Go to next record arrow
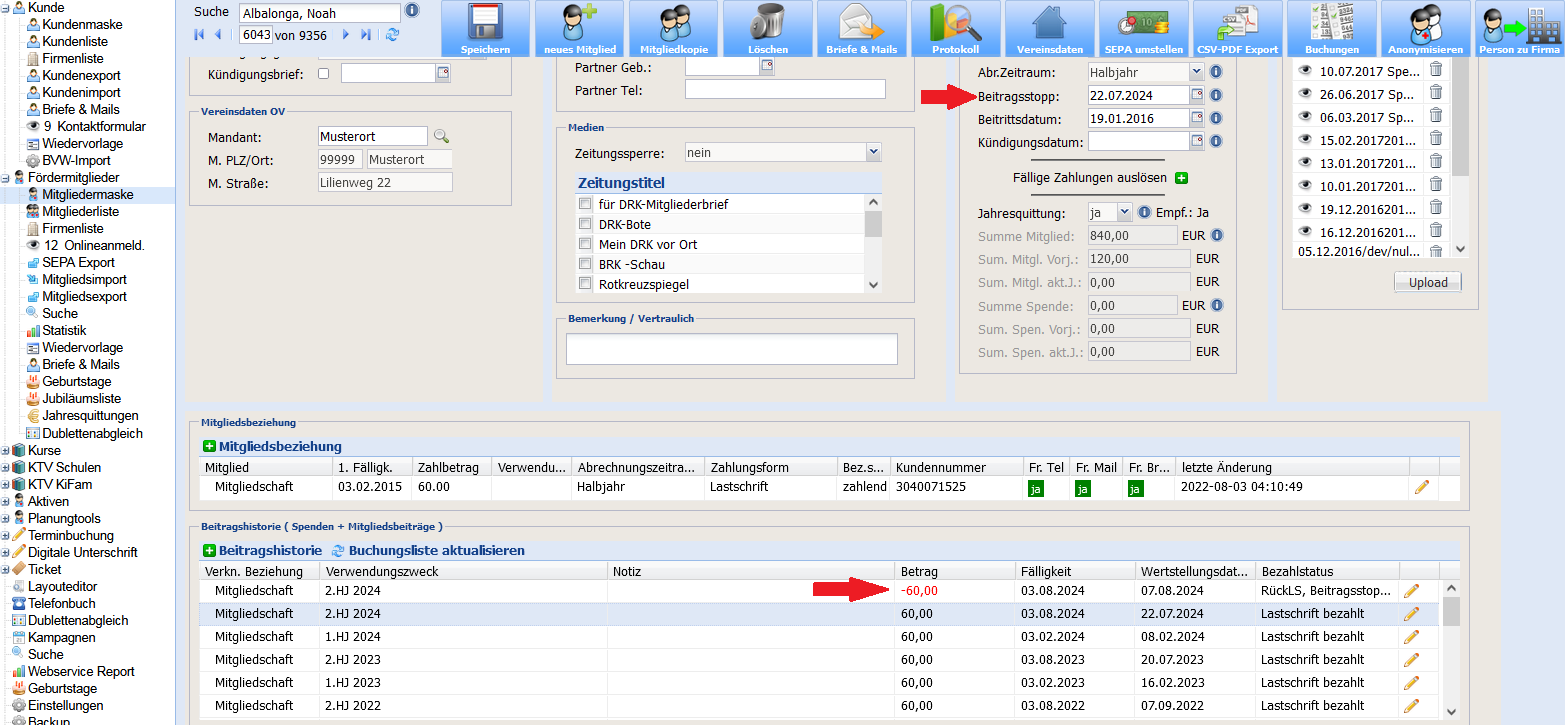The width and height of the screenshot is (1565, 725). click(346, 34)
